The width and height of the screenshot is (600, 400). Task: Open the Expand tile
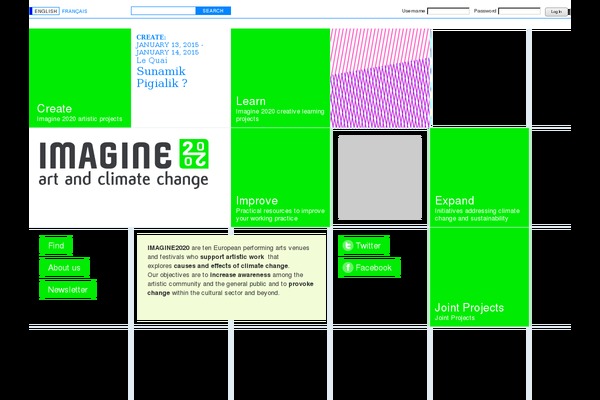tap(479, 177)
